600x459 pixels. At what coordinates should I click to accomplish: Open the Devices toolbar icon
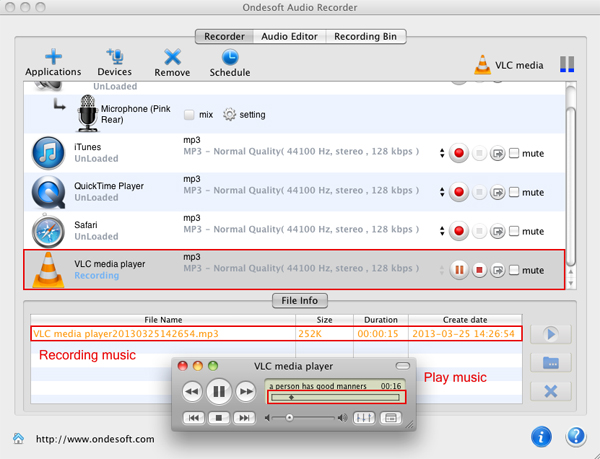click(x=114, y=57)
